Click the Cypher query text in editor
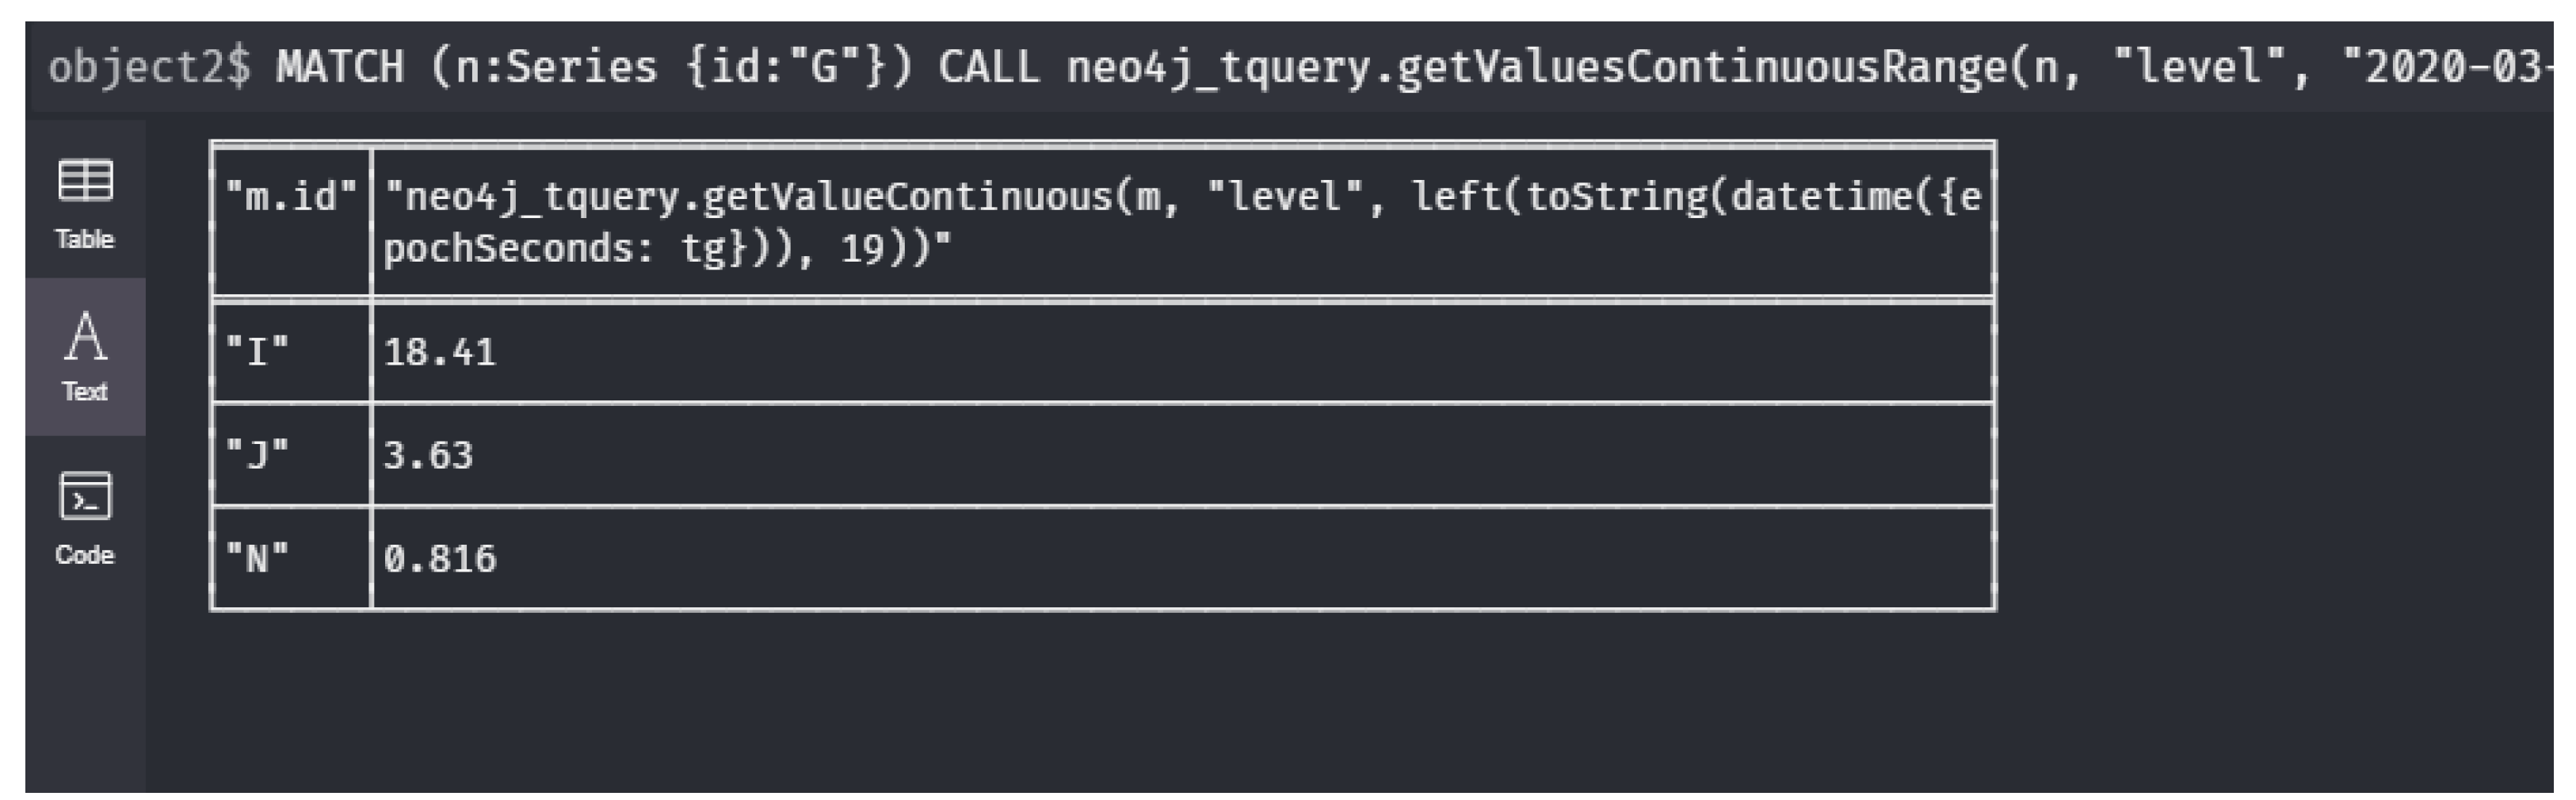The width and height of the screenshot is (2576, 800). (x=1400, y=67)
